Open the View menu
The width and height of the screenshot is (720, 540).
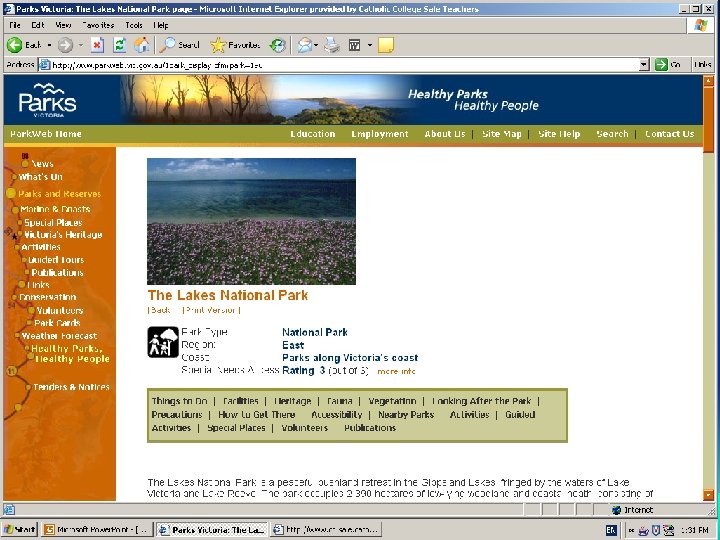pyautogui.click(x=63, y=25)
